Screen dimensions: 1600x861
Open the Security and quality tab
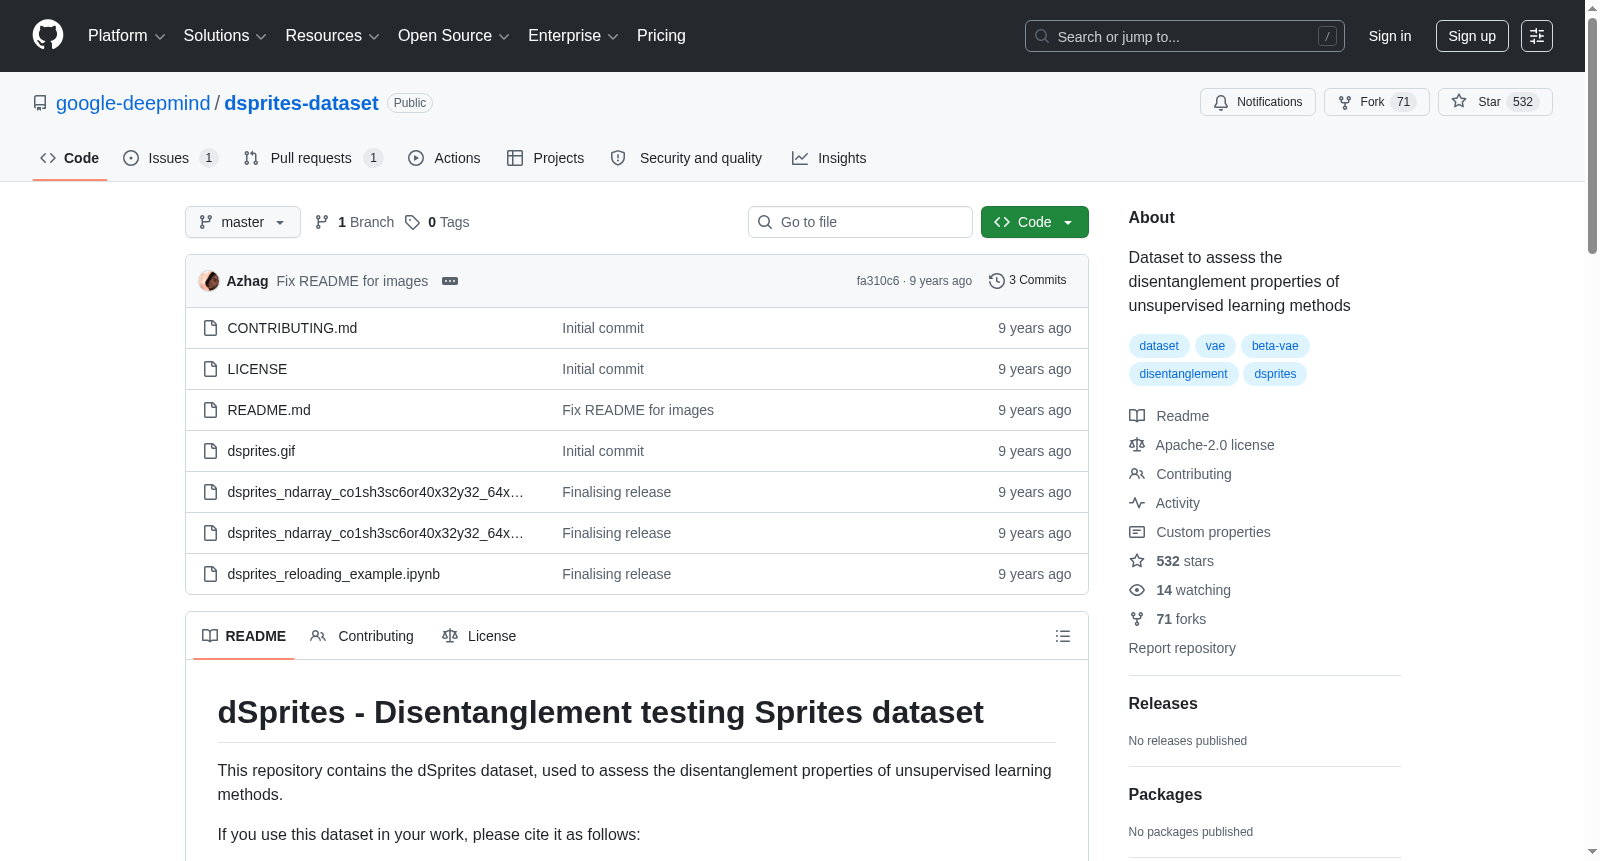coord(686,158)
